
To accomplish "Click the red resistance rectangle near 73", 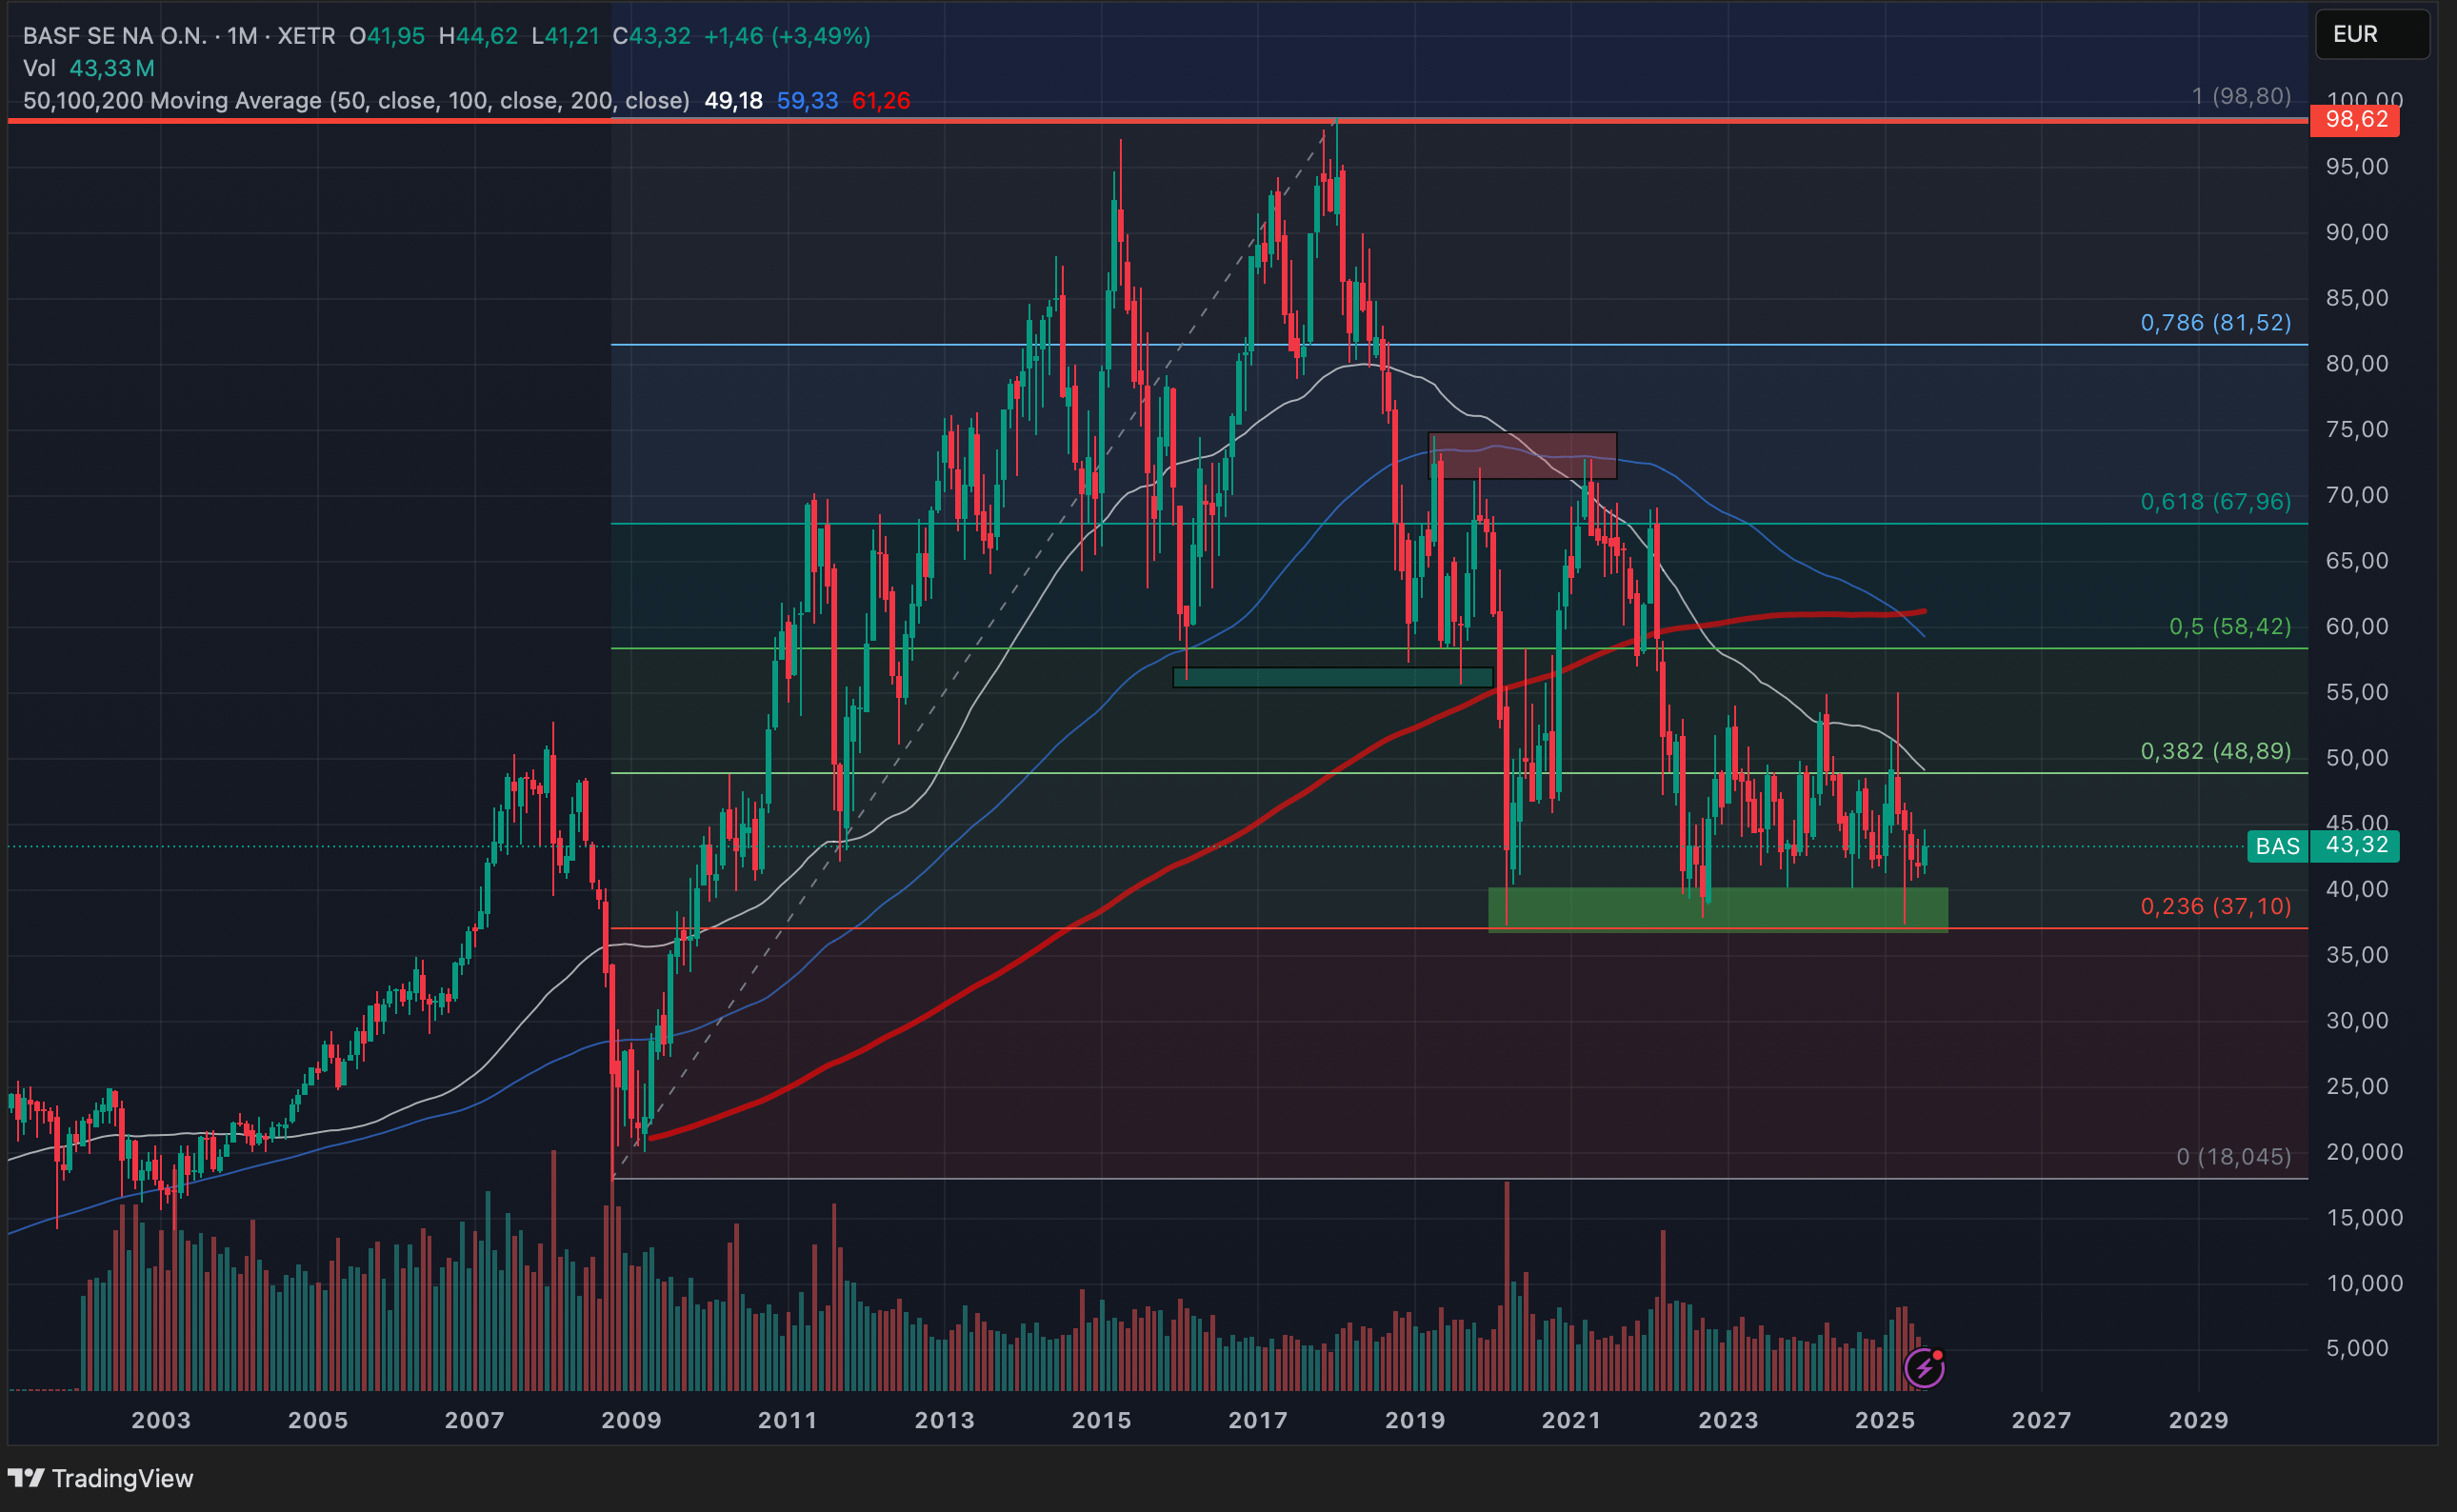I will pos(1522,455).
